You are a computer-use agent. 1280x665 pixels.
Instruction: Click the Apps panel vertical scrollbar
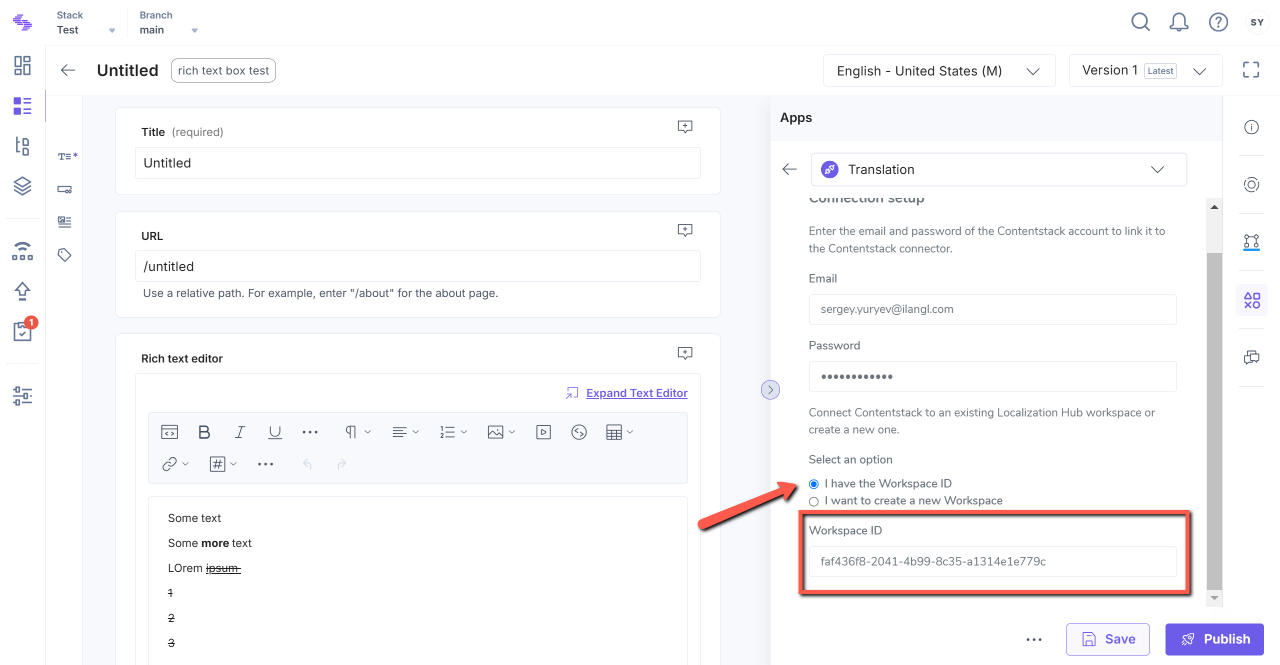coord(1214,420)
